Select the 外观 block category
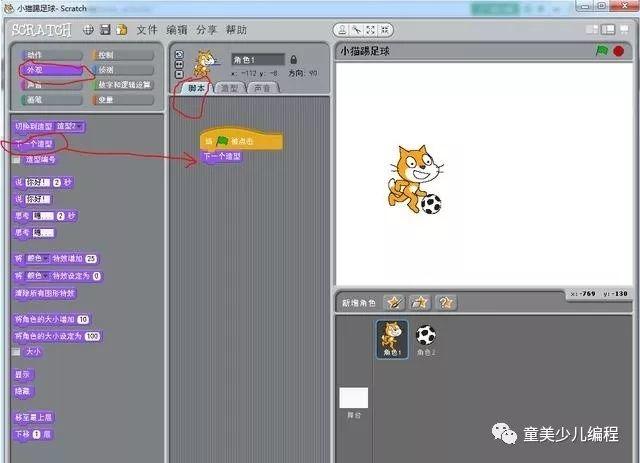Screen dimensions: 640x463 click(x=51, y=70)
